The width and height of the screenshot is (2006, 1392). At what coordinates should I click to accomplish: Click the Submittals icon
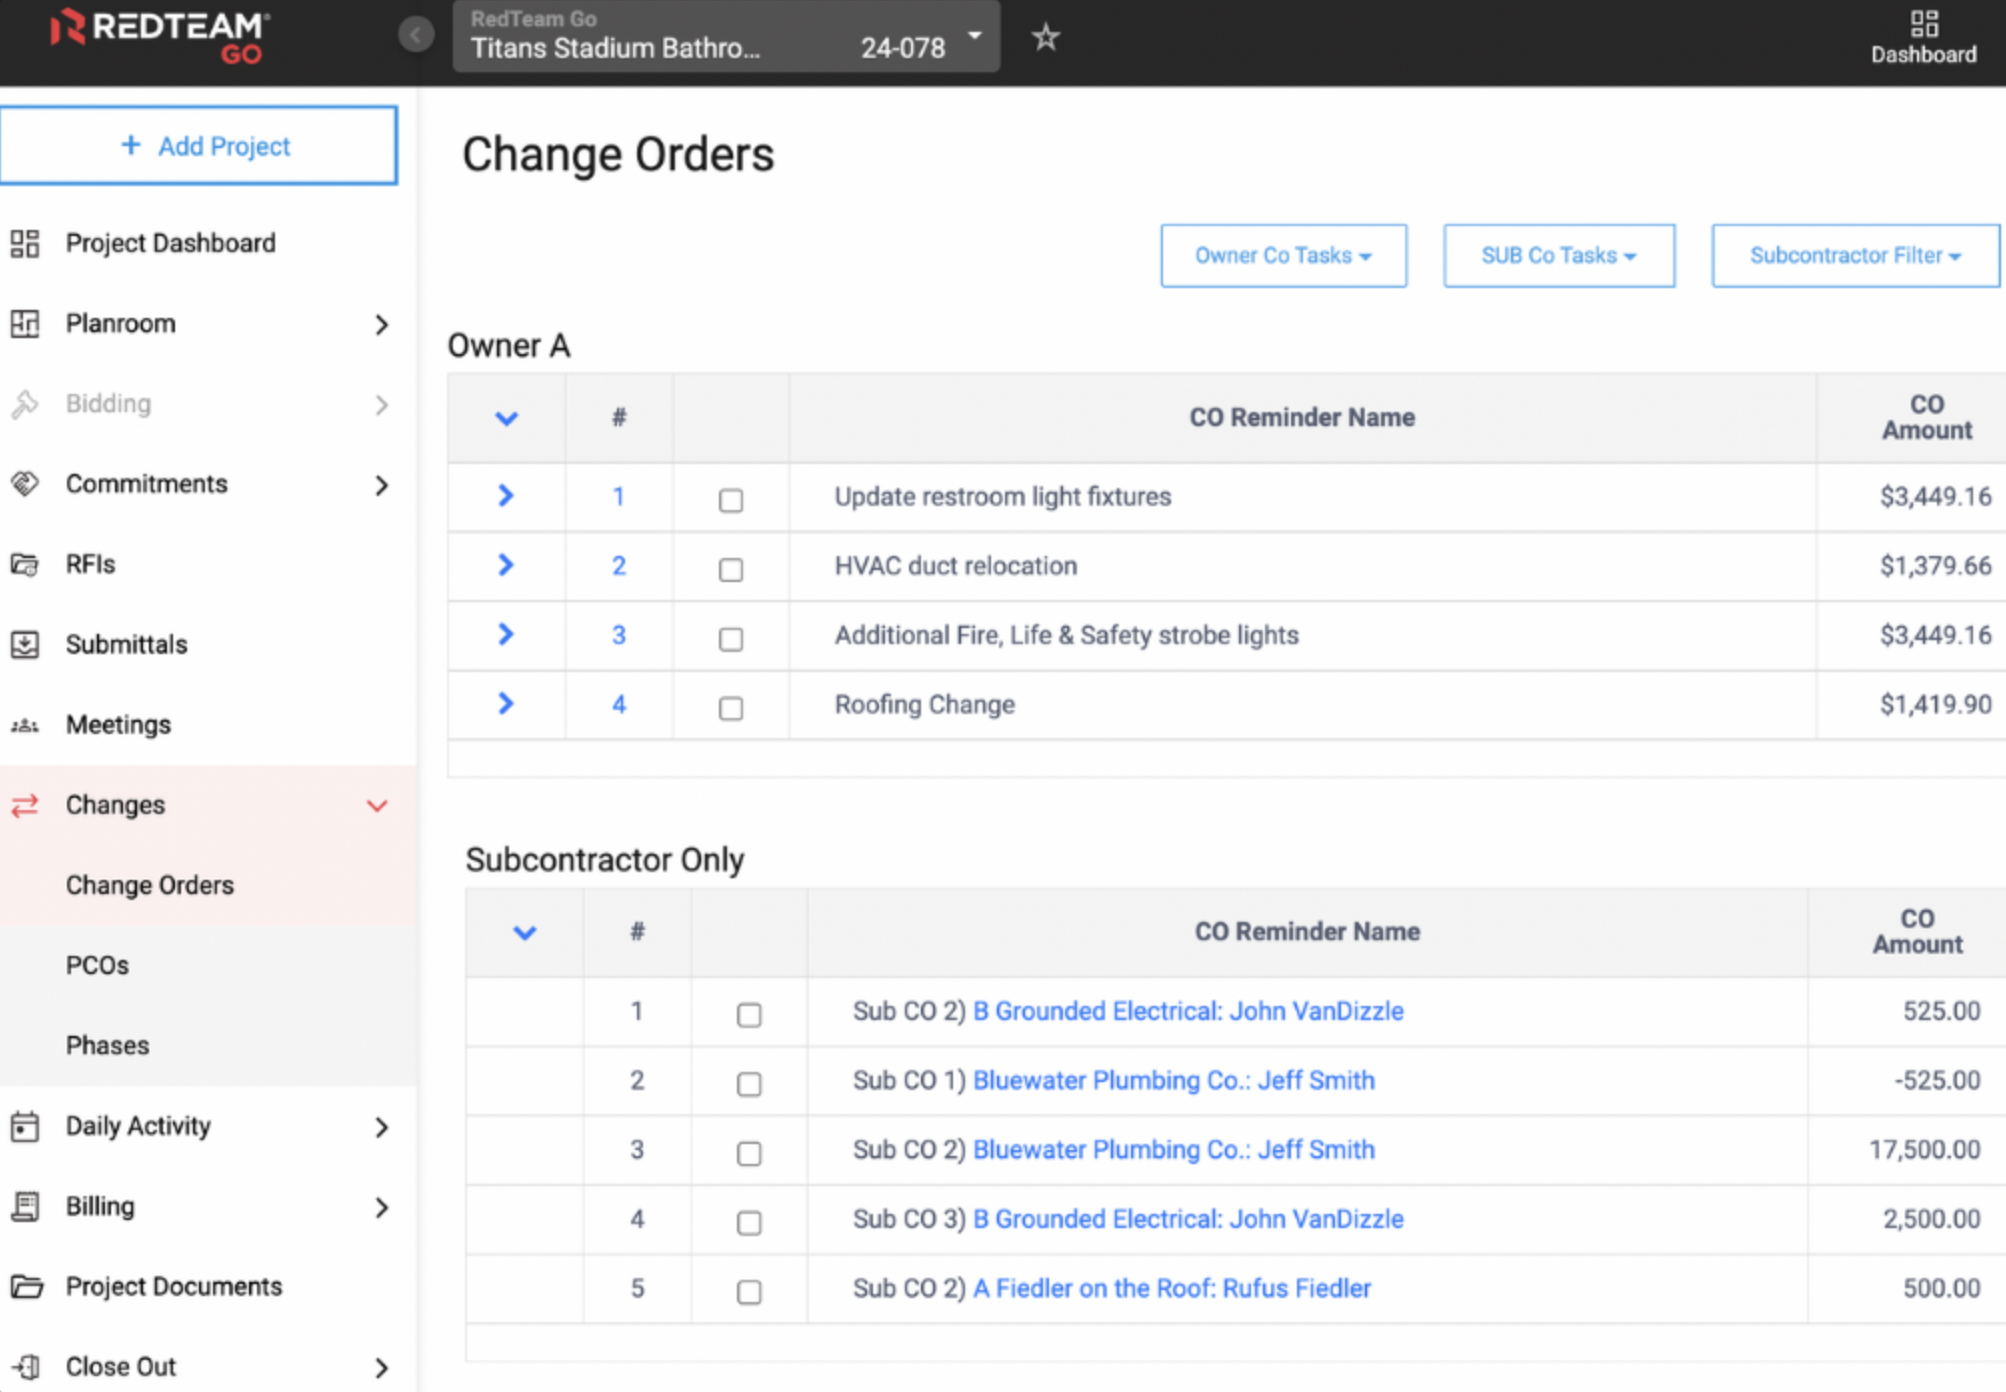tap(25, 644)
